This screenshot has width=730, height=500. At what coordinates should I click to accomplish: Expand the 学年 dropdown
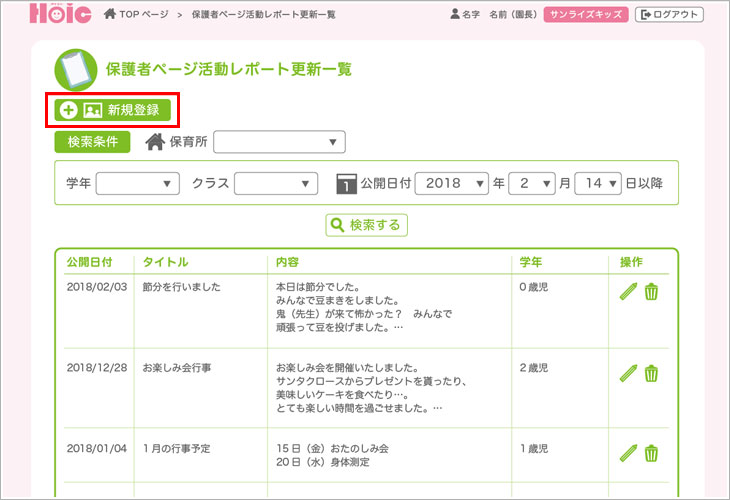[x=137, y=184]
